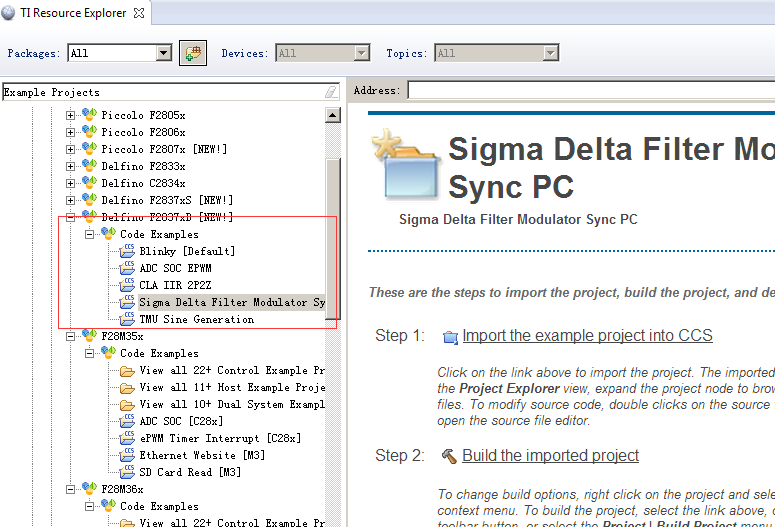Screen dimensions: 775x527
Task: Select Blinky [Default] example
Action: tap(187, 251)
